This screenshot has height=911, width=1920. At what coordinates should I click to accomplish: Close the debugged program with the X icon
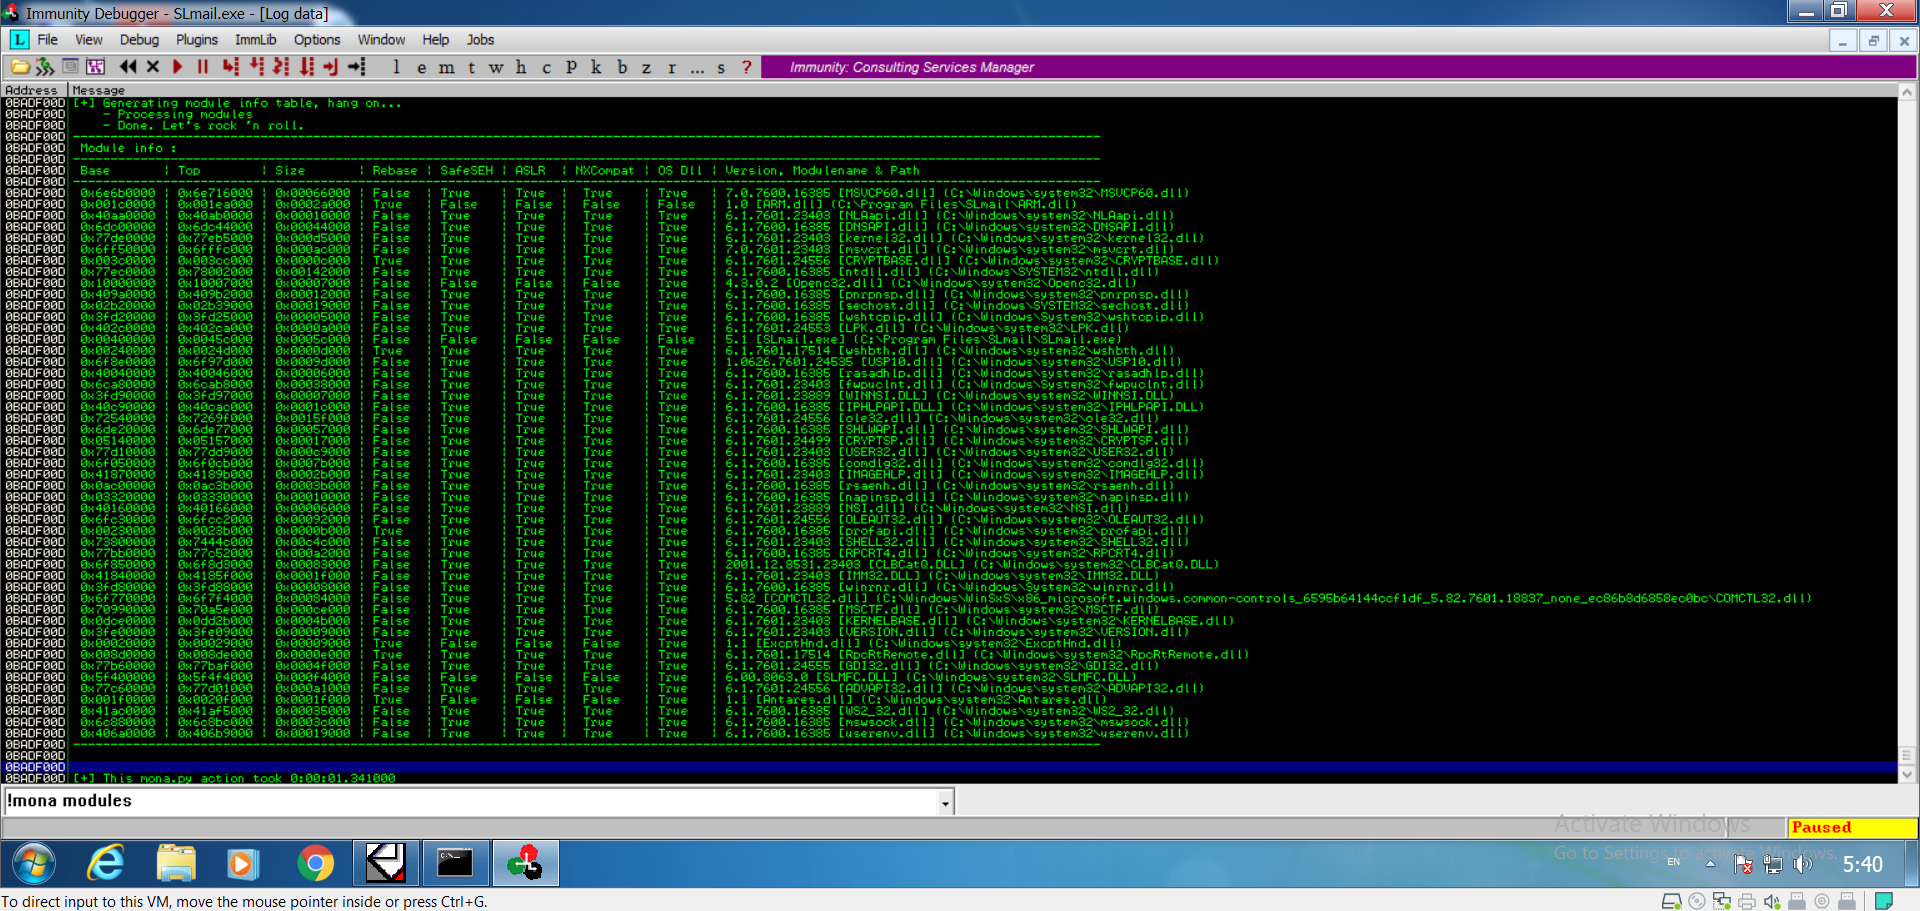pyautogui.click(x=153, y=67)
